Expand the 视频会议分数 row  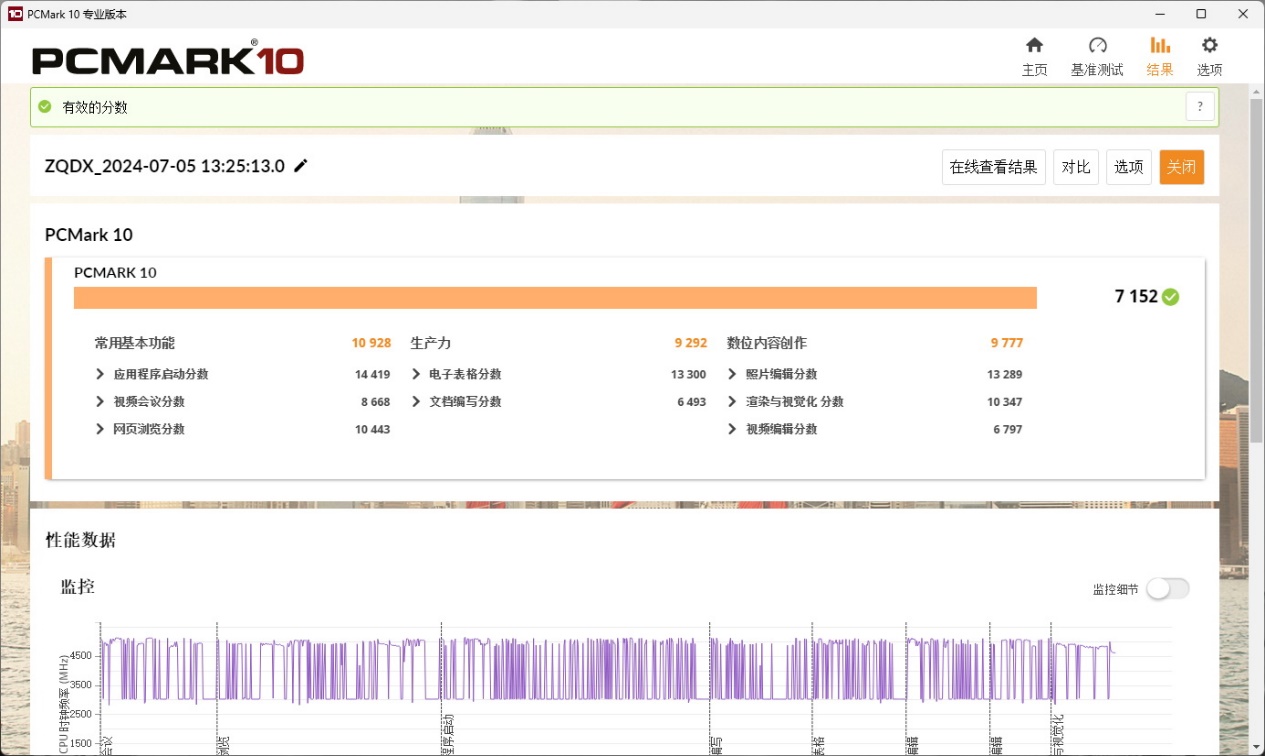point(100,402)
